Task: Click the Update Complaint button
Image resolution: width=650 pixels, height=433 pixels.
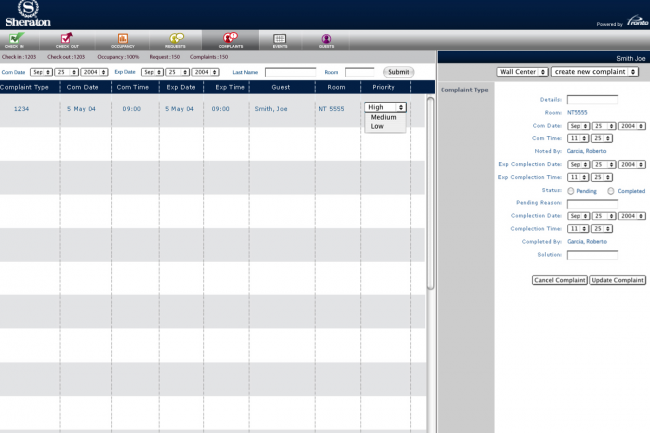Action: pyautogui.click(x=617, y=280)
